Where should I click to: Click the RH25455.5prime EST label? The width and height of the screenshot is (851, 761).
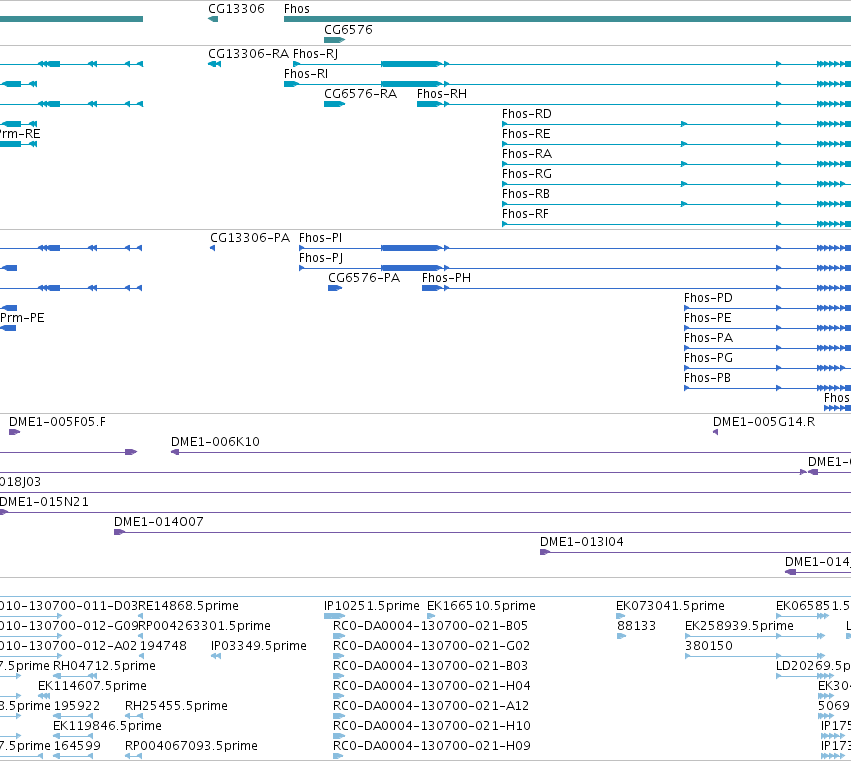tap(176, 707)
